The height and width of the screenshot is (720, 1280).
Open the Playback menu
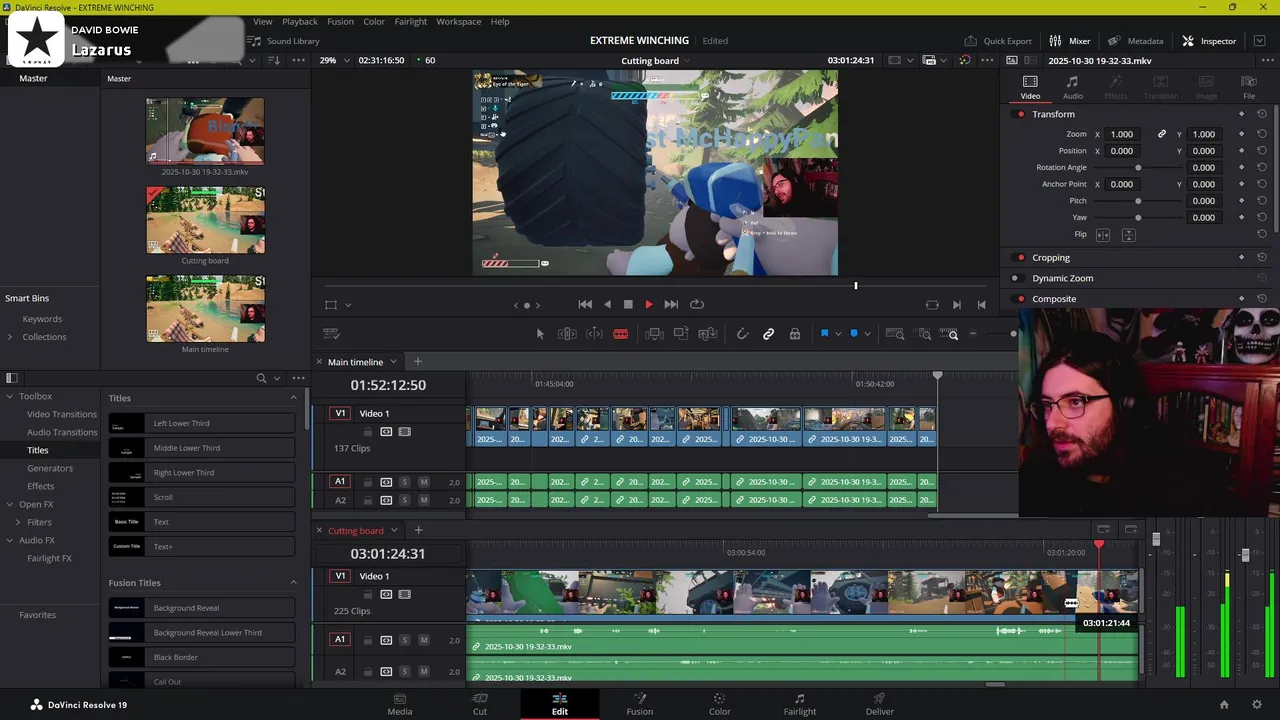point(300,21)
